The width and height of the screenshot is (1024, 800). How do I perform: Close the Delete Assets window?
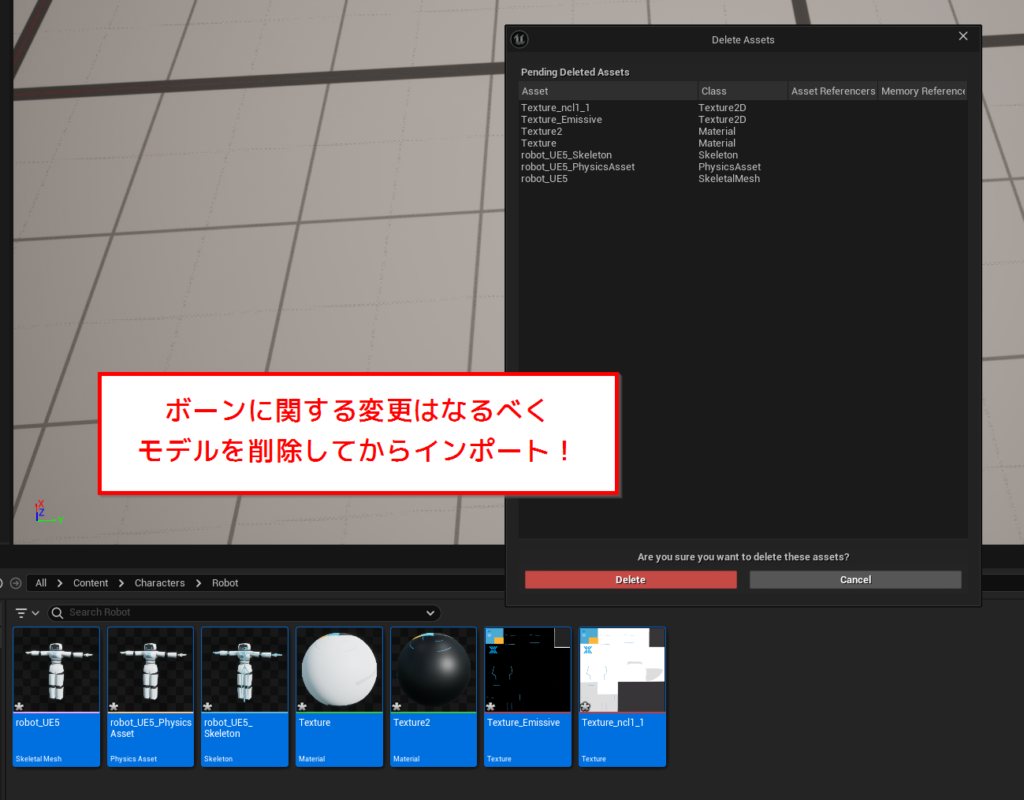[x=963, y=36]
